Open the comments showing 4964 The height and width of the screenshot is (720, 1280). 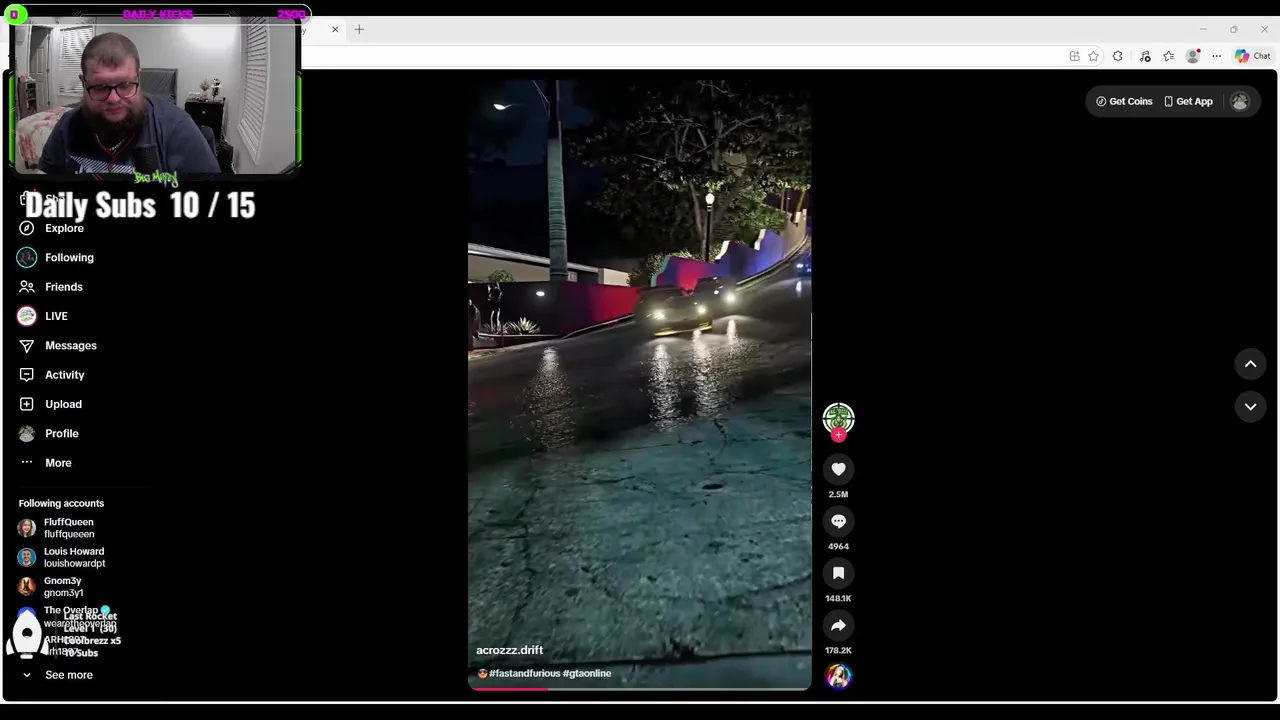pyautogui.click(x=838, y=521)
